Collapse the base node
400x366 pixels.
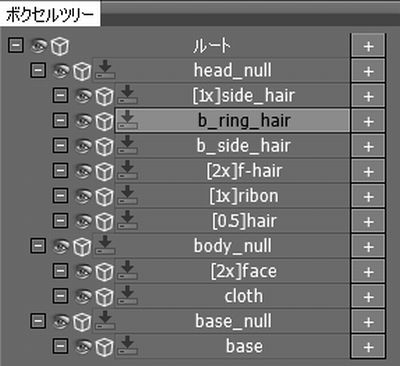click(60, 346)
